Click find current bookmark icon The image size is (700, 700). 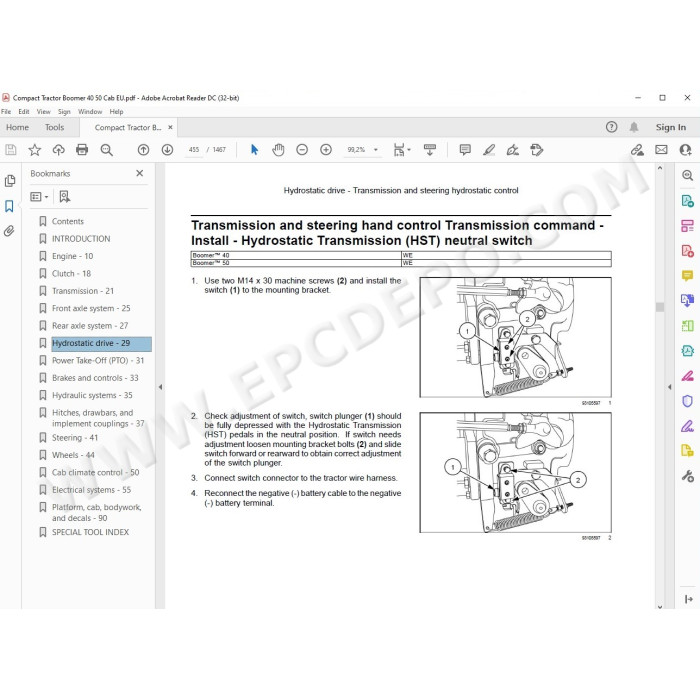(x=65, y=197)
